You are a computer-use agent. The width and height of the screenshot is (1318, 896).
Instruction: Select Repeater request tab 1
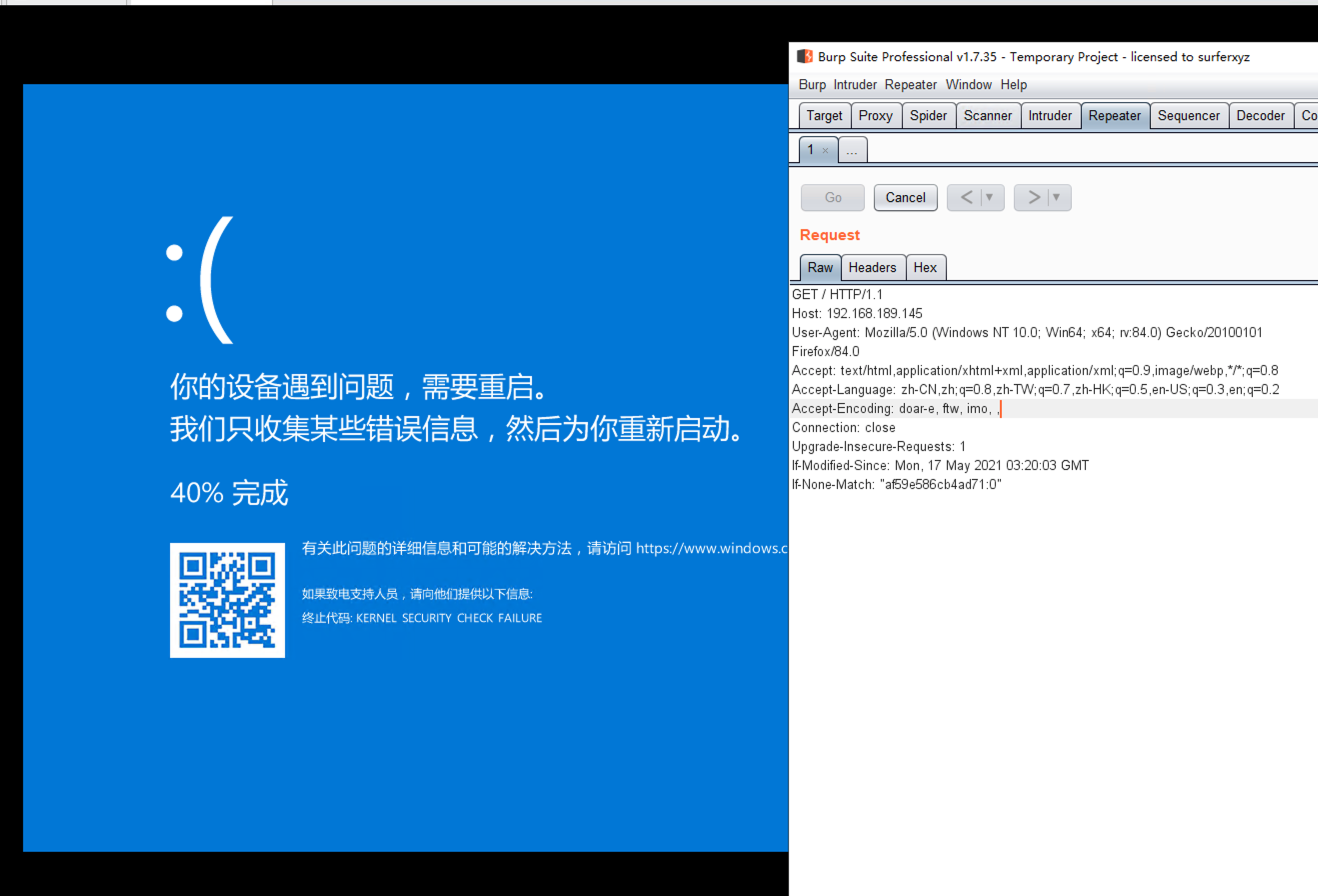(811, 150)
